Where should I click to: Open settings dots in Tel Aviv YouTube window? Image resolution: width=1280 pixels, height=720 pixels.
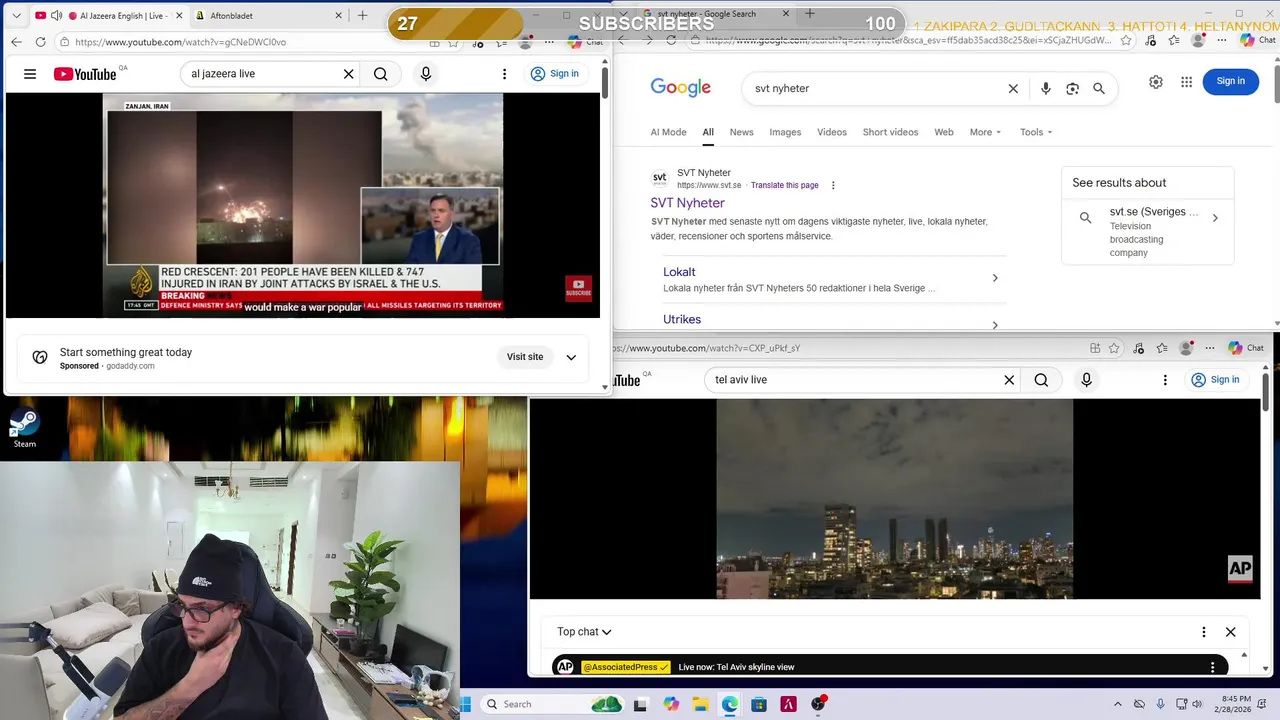click(1165, 380)
